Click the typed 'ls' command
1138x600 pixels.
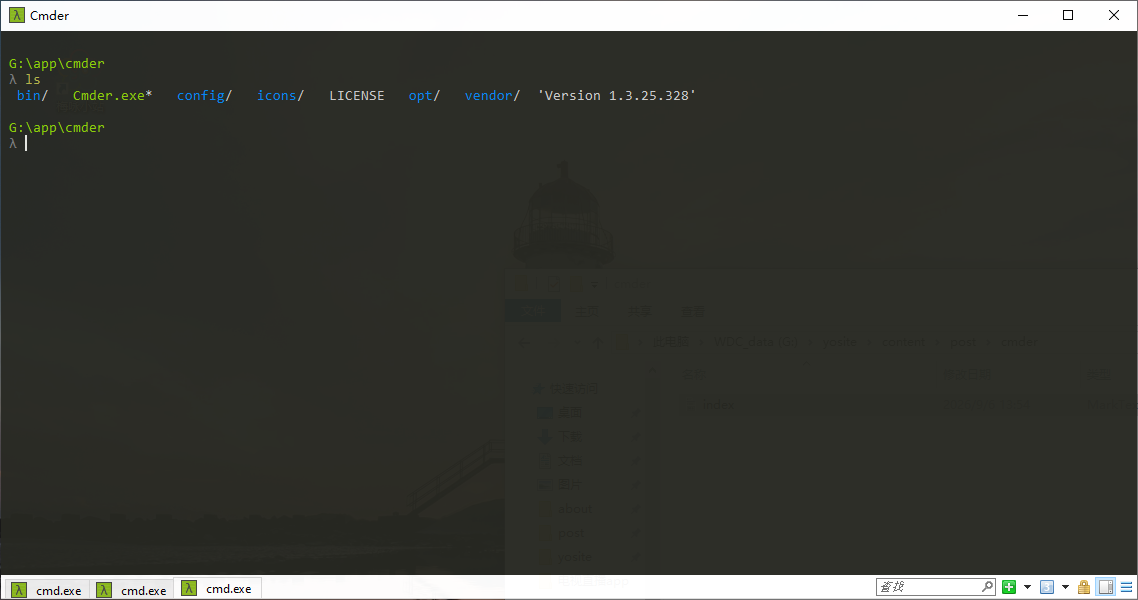click(x=33, y=80)
